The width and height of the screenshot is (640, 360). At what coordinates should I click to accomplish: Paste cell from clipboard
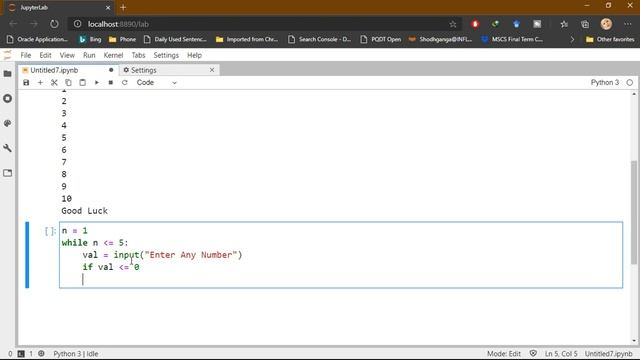pos(82,82)
